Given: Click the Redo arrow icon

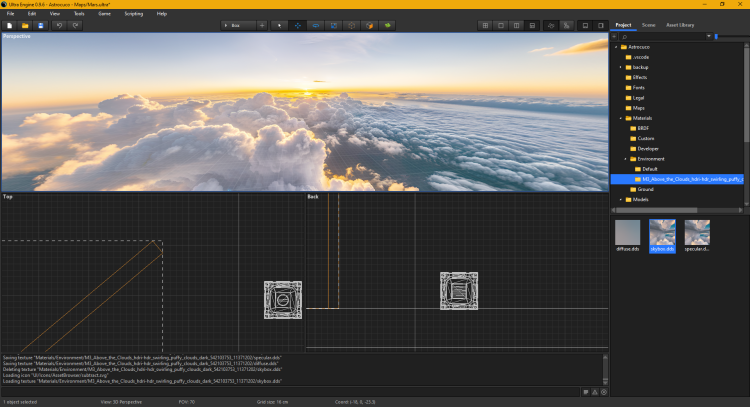Looking at the screenshot, I should click(76, 25).
